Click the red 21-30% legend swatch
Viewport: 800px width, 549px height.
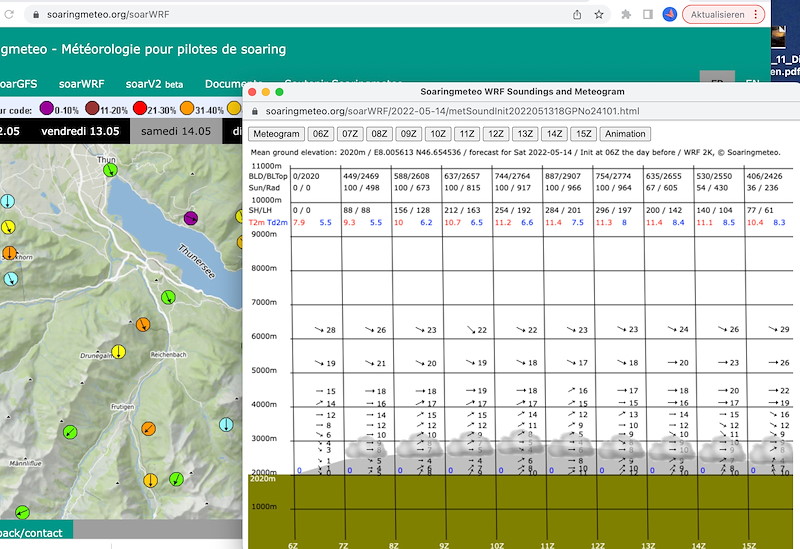(x=140, y=108)
